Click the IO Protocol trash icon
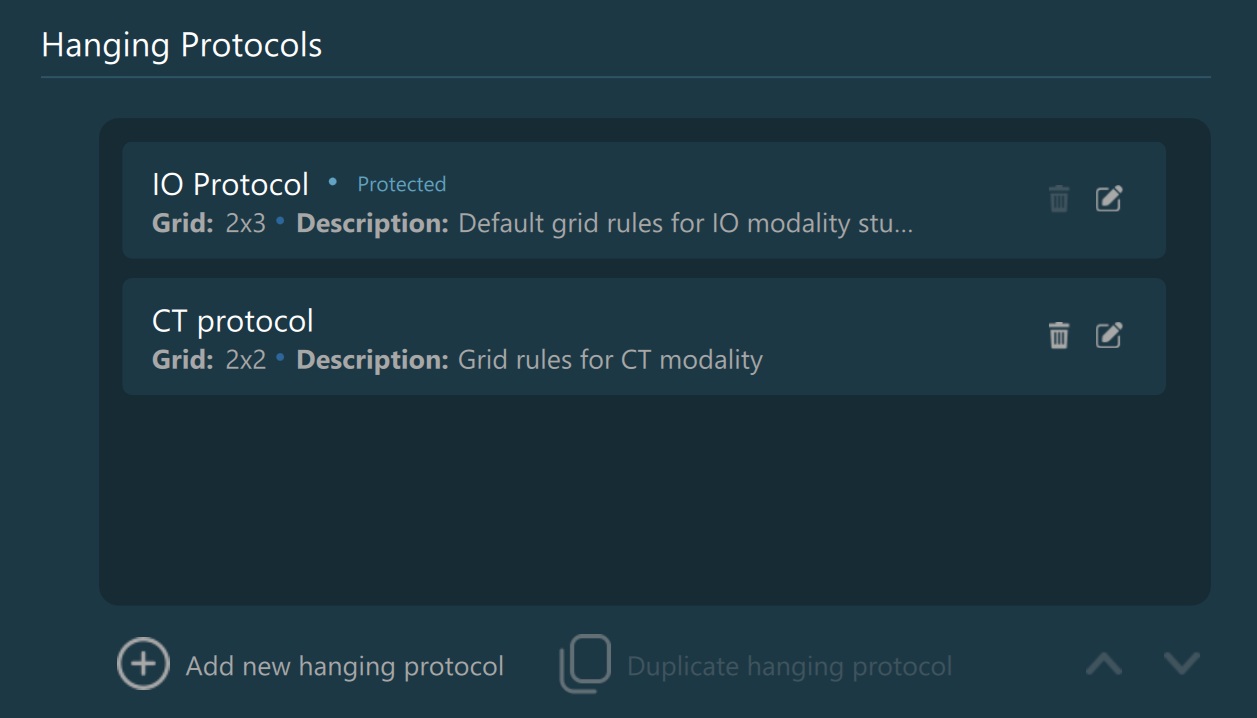Image resolution: width=1257 pixels, height=718 pixels. pyautogui.click(x=1059, y=200)
